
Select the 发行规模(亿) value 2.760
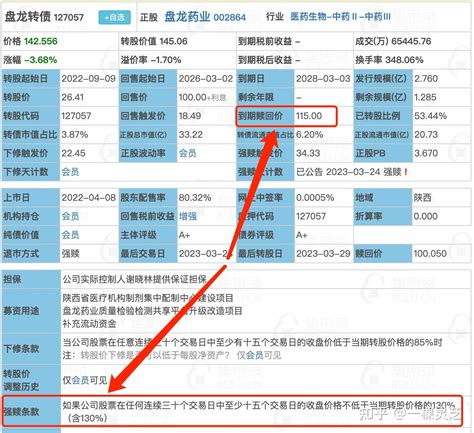click(x=426, y=79)
